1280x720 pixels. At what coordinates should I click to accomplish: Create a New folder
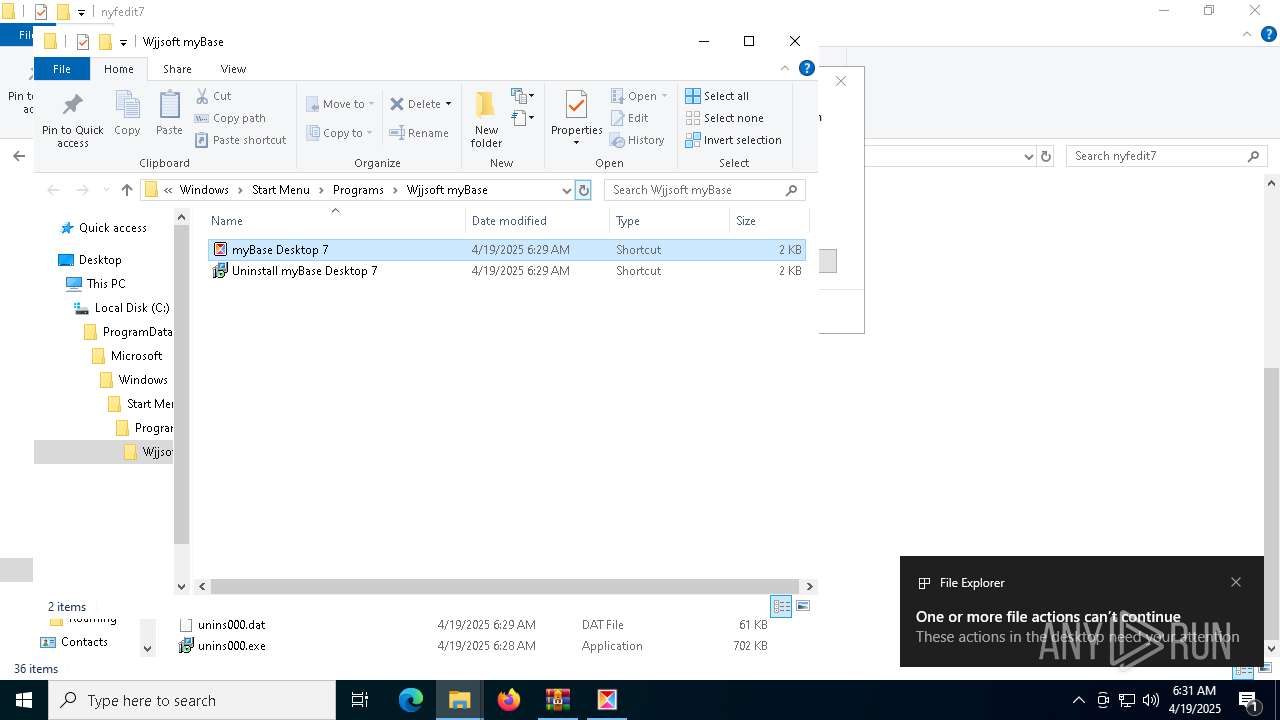click(x=486, y=119)
